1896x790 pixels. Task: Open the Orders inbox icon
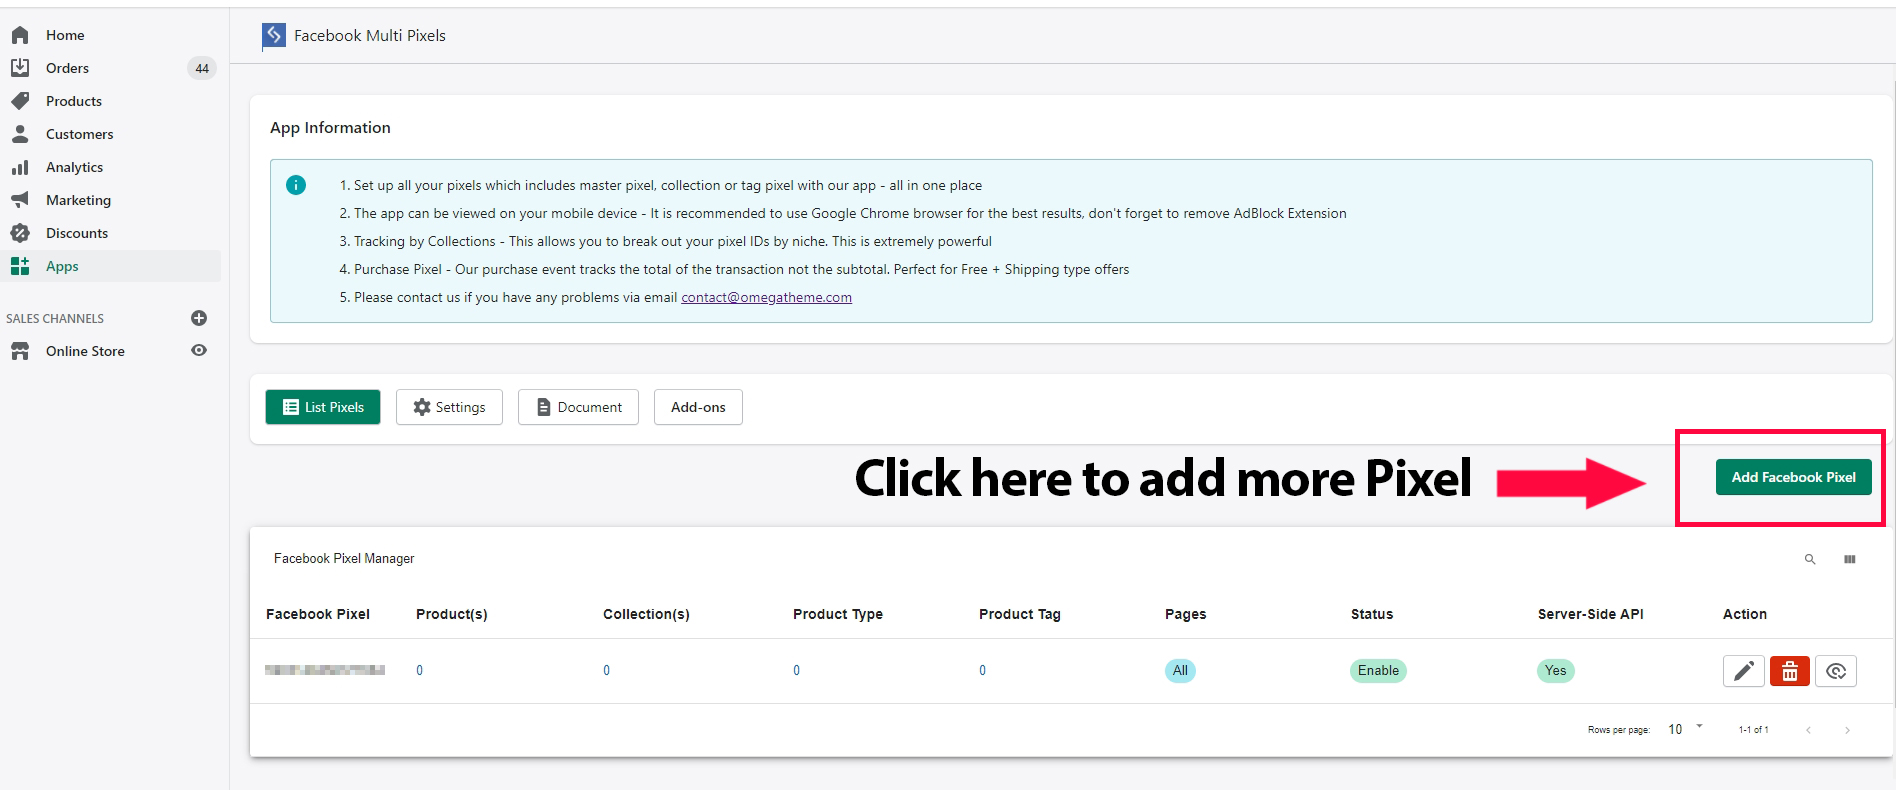point(20,68)
